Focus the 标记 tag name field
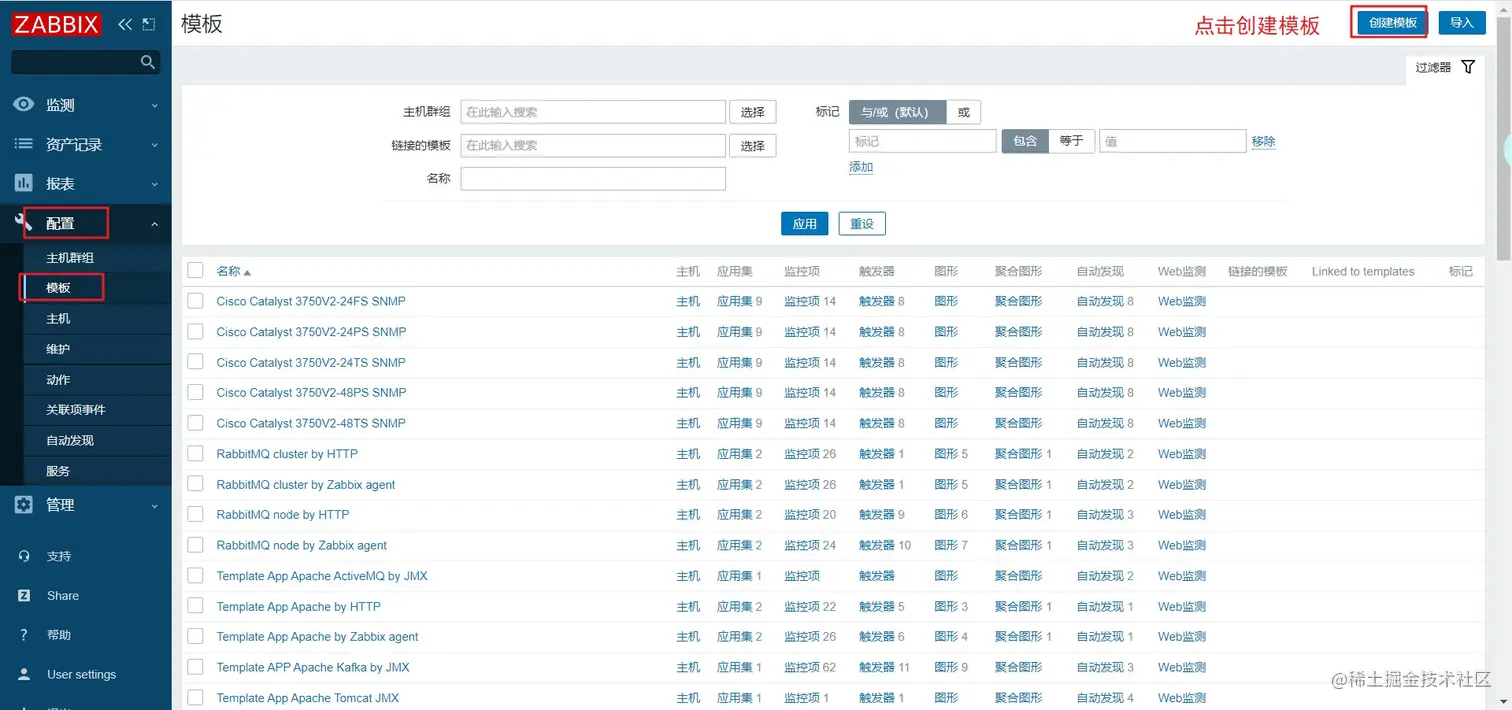1512x710 pixels. click(x=922, y=141)
